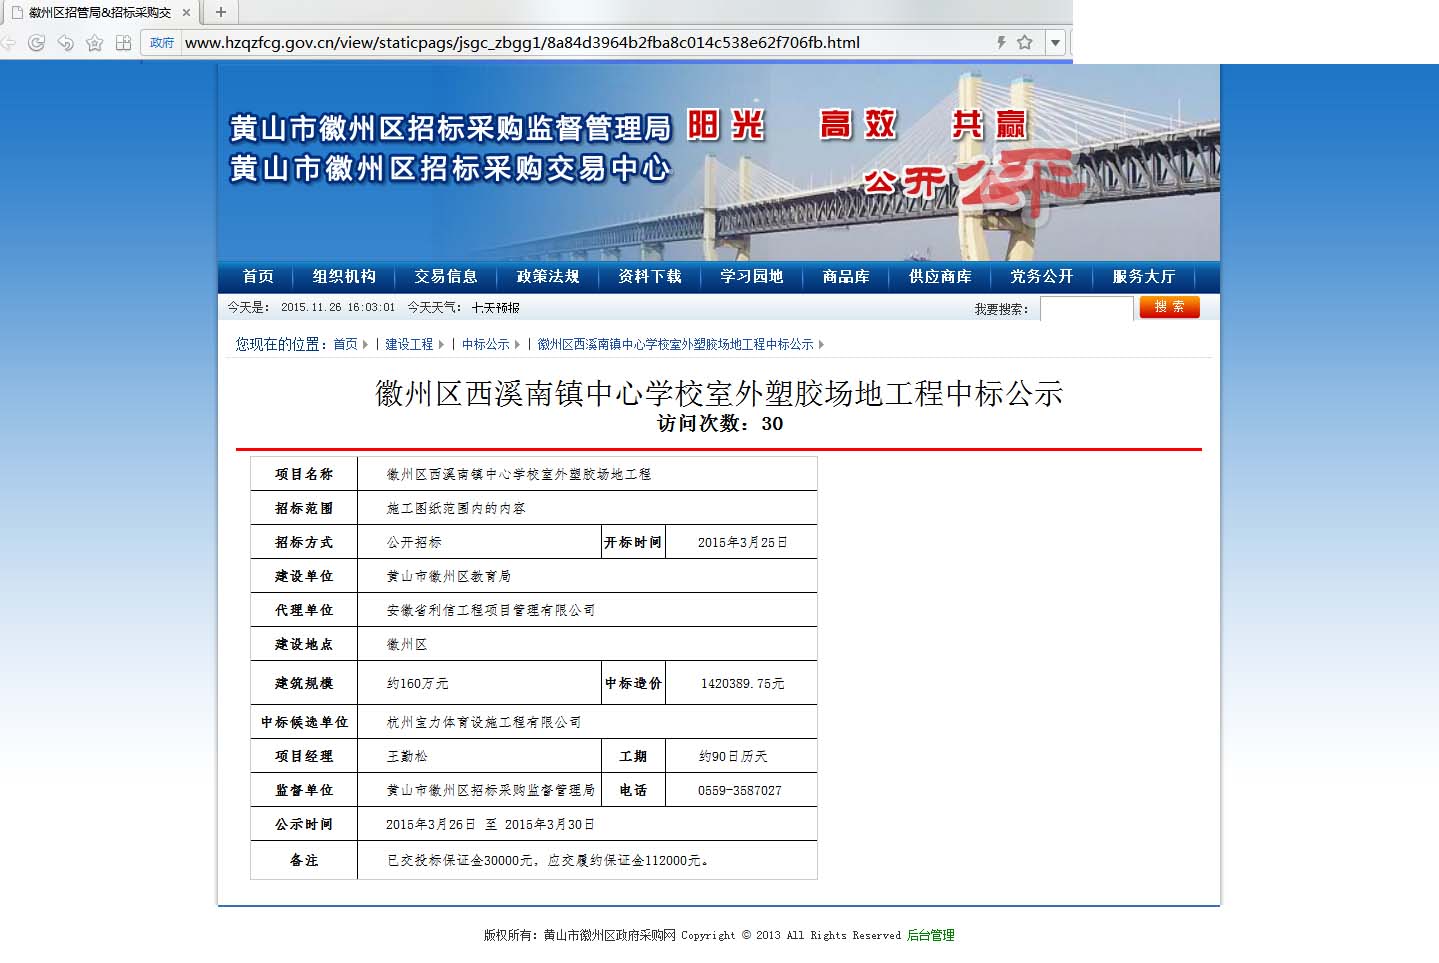Select 资料下载 in the navigation bar
The image size is (1439, 963).
pyautogui.click(x=650, y=277)
